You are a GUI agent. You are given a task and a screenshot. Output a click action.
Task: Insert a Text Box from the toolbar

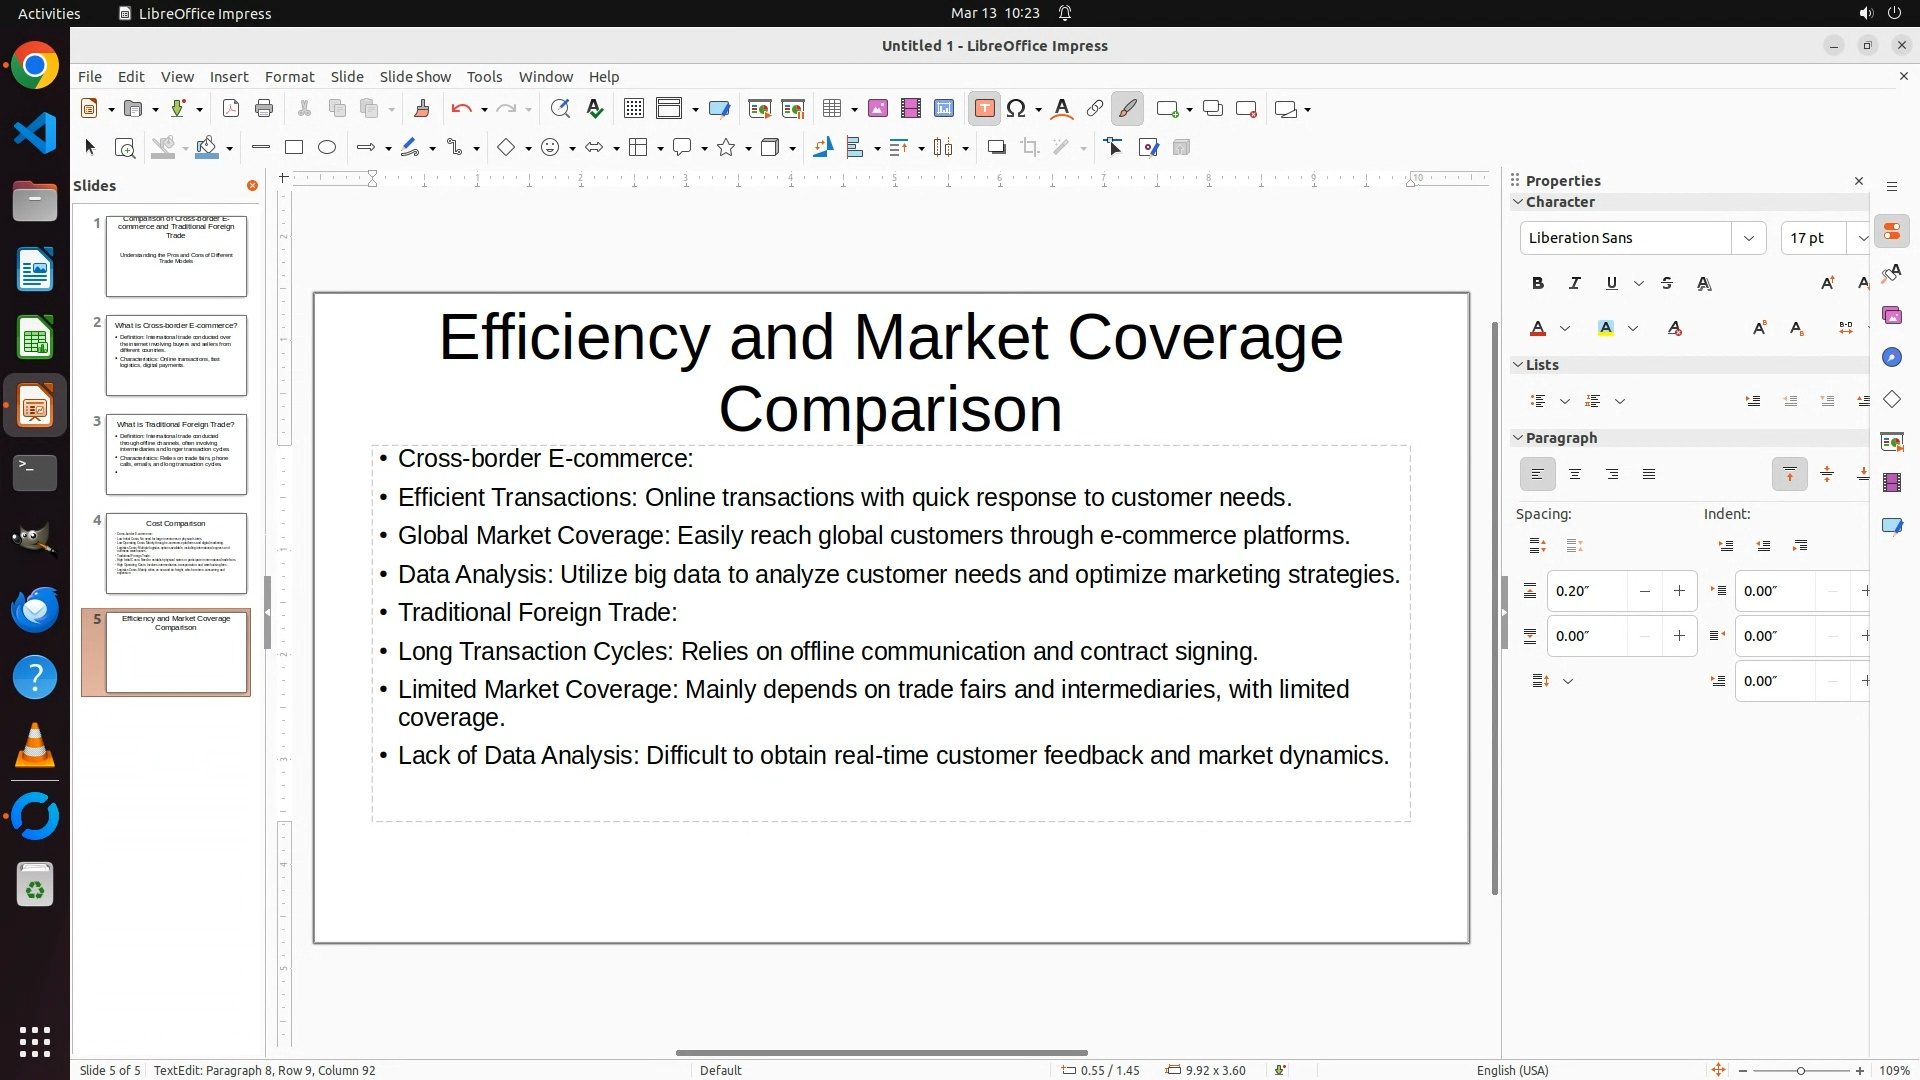point(984,109)
